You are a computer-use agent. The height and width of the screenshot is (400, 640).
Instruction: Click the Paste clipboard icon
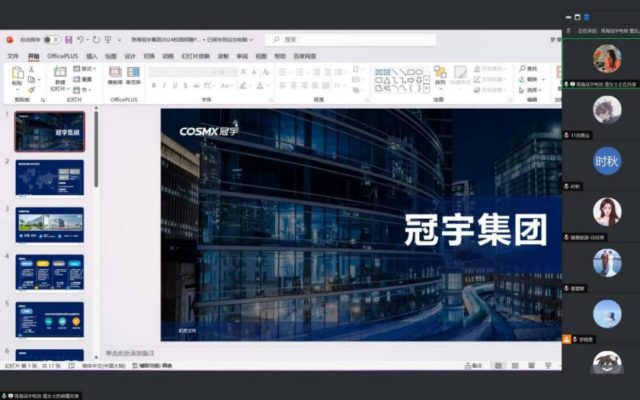tap(17, 76)
